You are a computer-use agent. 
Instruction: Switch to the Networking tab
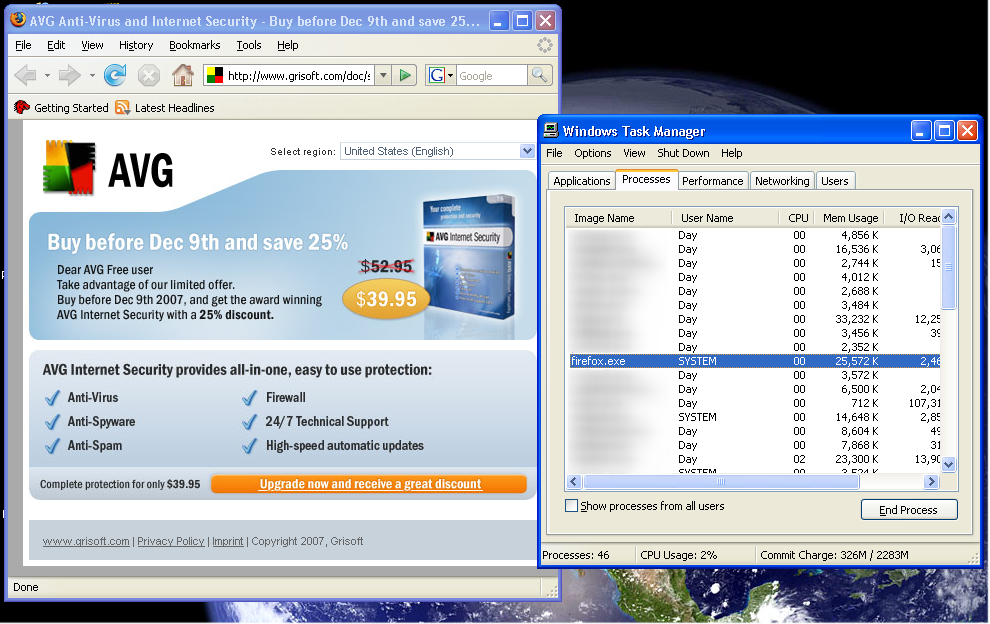tap(782, 181)
